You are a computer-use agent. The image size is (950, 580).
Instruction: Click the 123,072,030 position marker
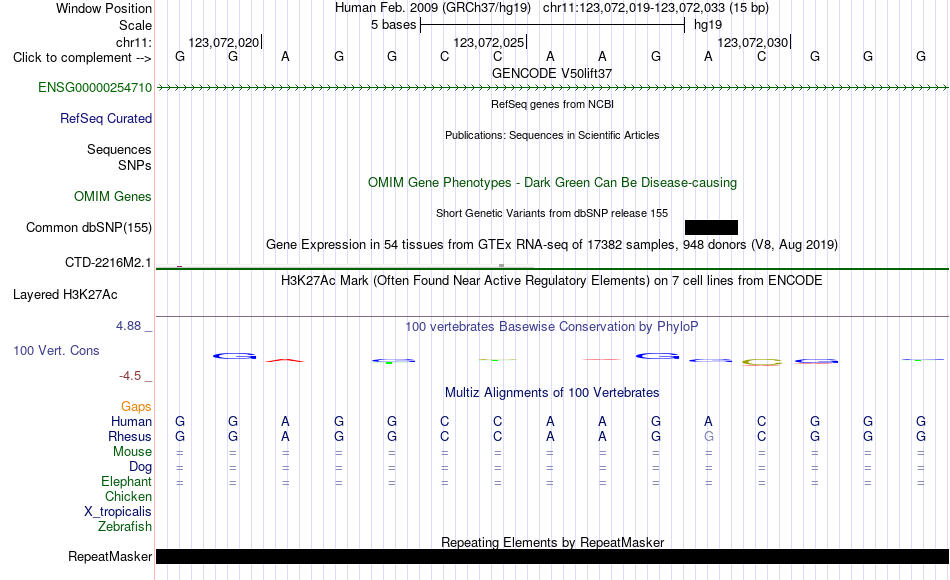(x=752, y=42)
